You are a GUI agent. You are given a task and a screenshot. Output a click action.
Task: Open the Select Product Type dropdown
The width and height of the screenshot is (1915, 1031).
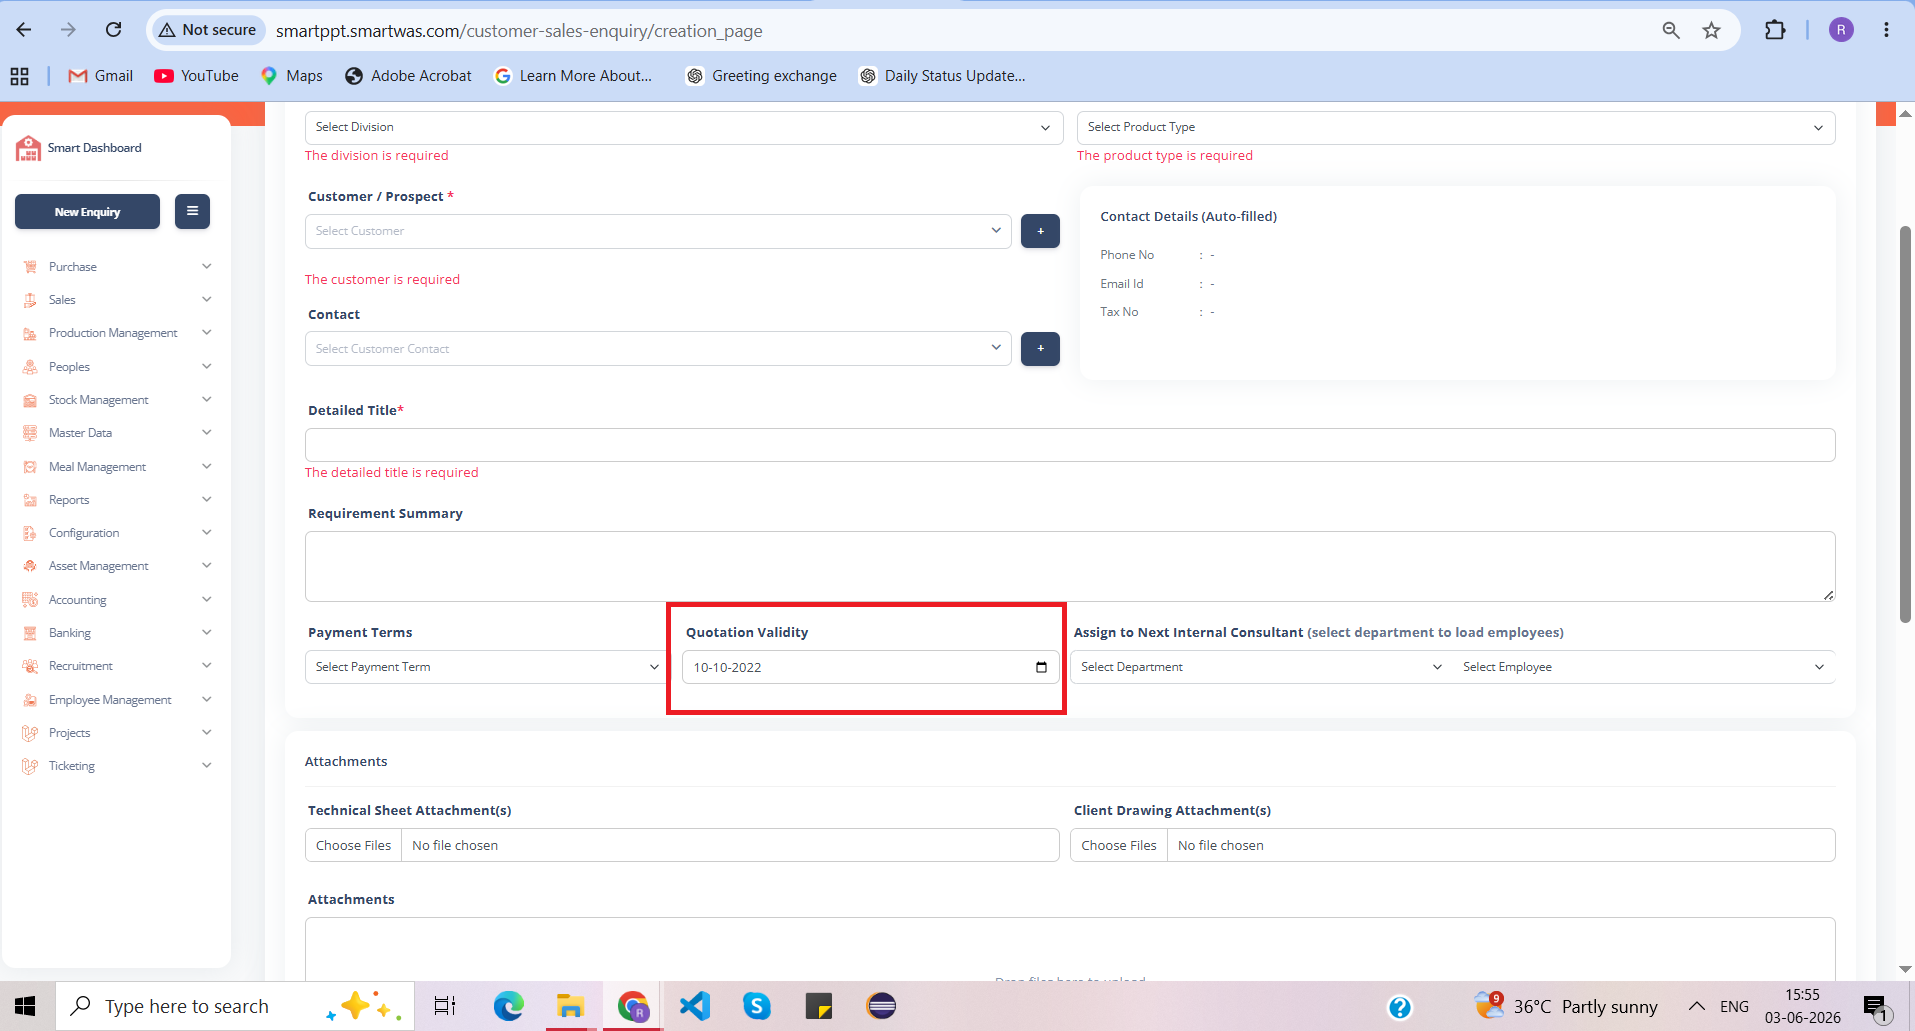pyautogui.click(x=1455, y=127)
